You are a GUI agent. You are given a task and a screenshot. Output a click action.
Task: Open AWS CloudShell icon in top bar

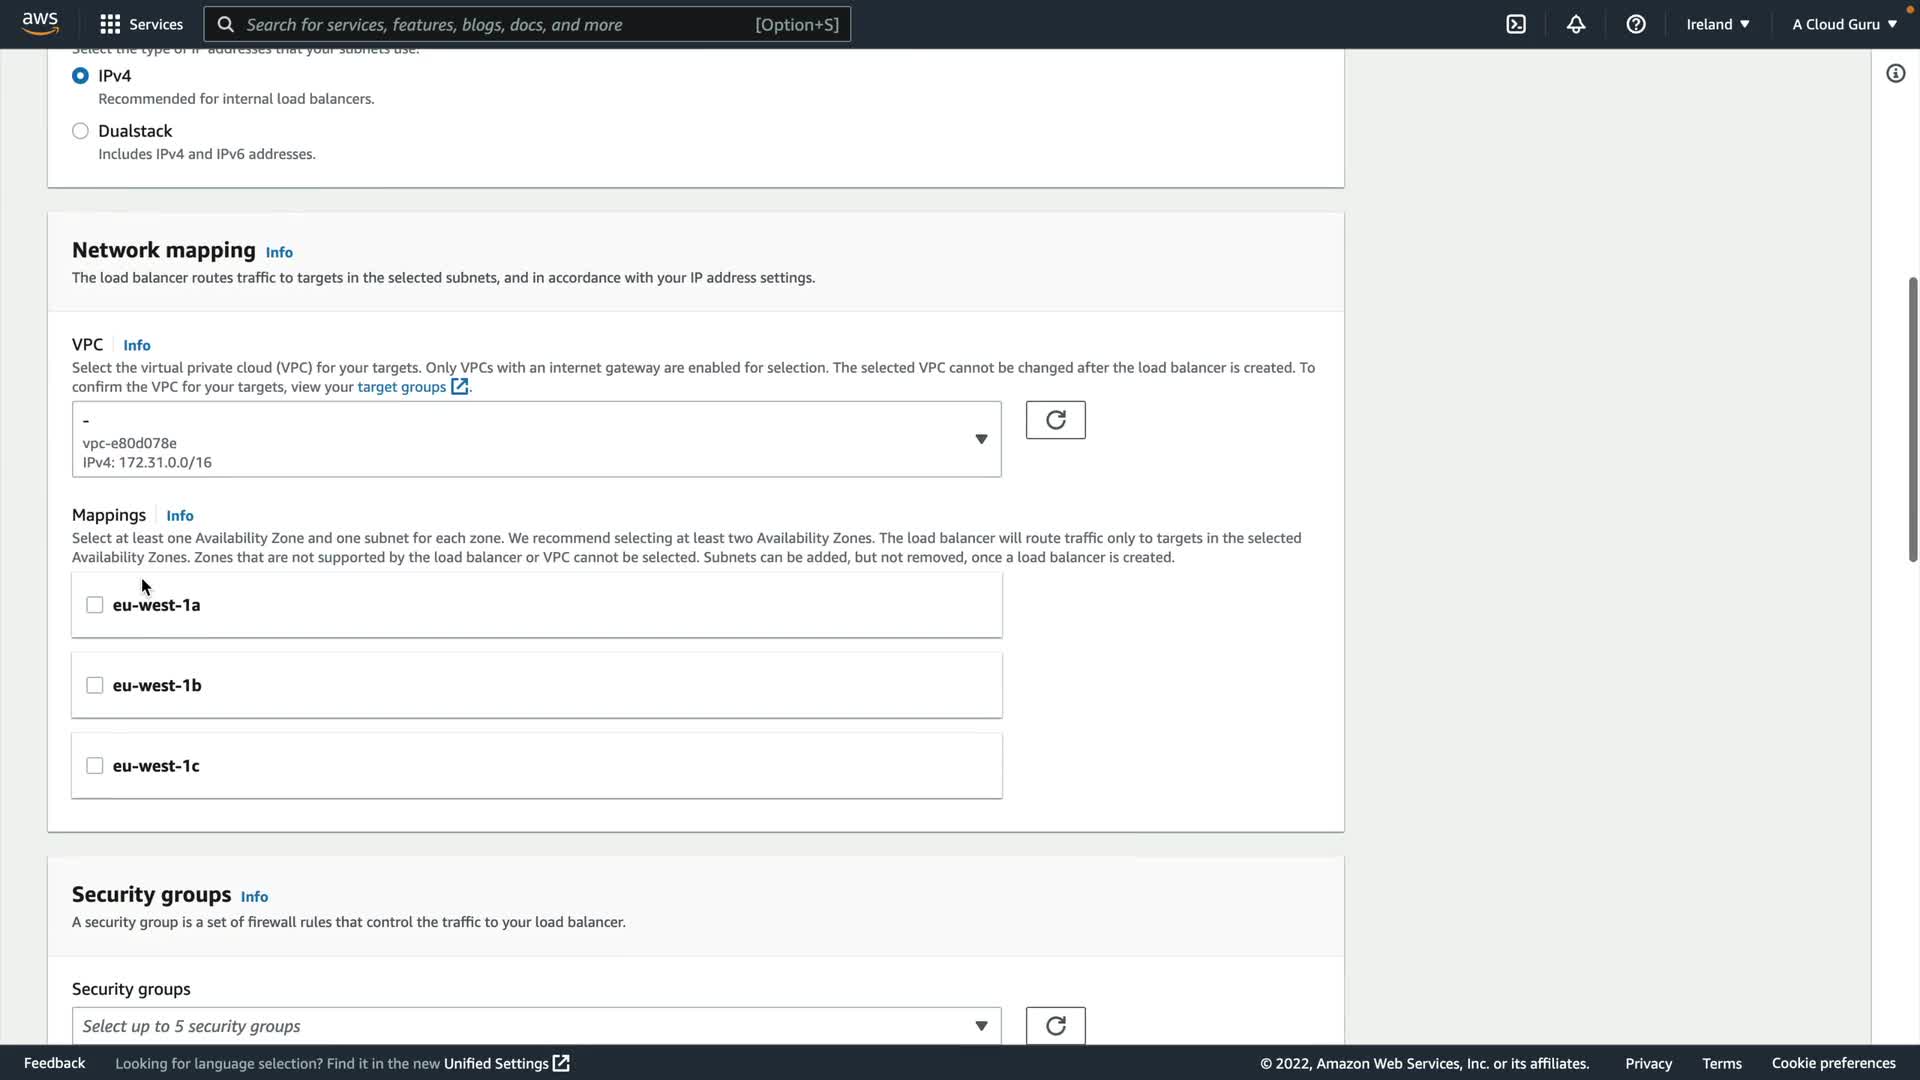pos(1516,24)
